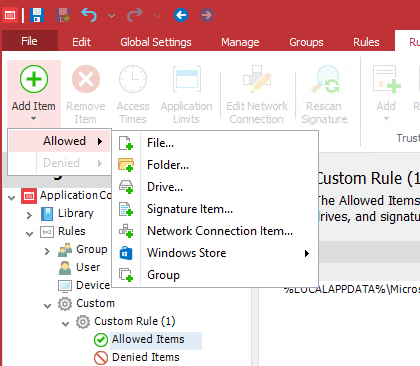Click the blue back navigation arrow
Screen dimensions: 420x366
[x=181, y=15]
